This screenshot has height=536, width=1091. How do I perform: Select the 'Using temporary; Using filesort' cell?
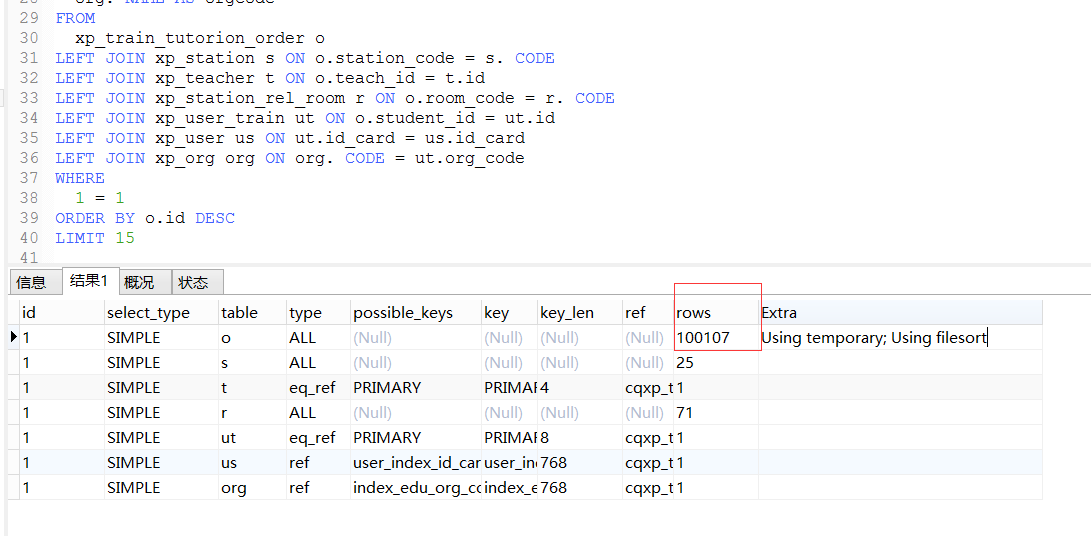pyautogui.click(x=900, y=338)
